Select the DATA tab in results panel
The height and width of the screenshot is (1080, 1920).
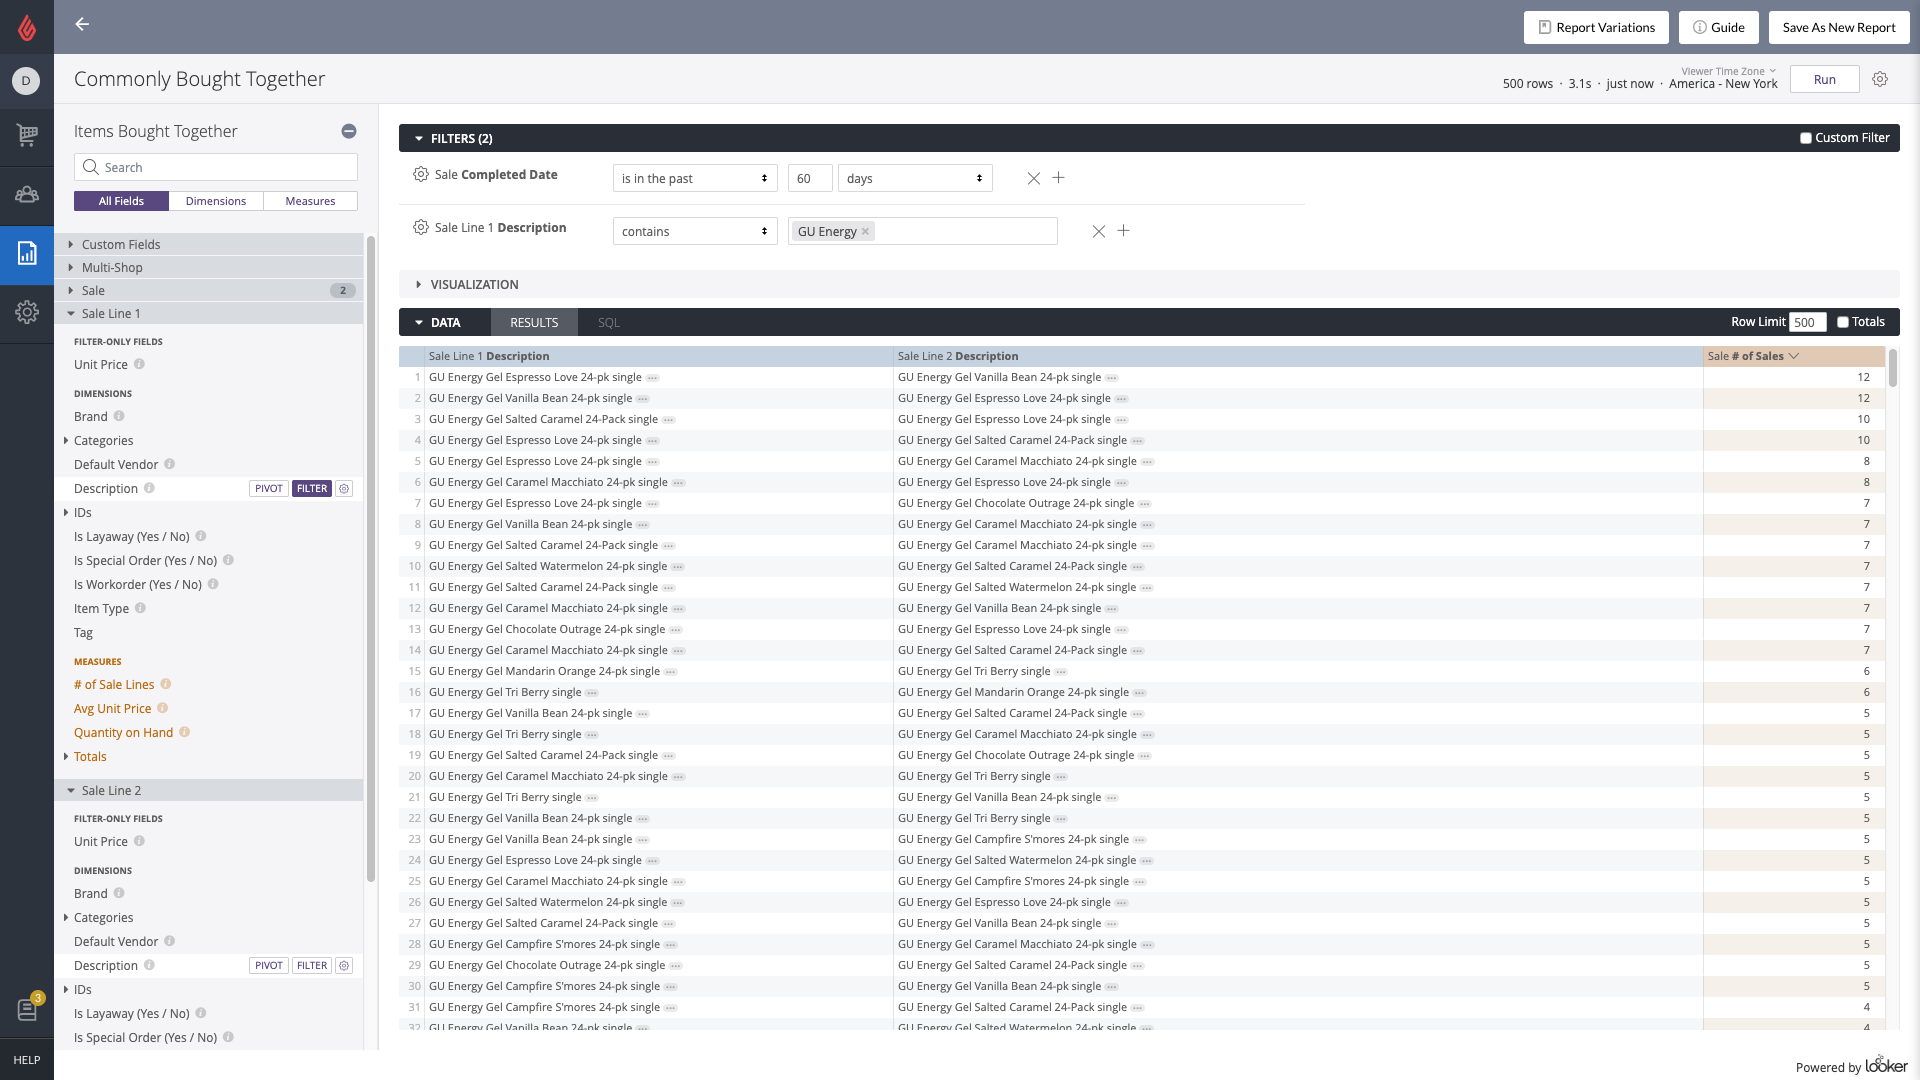click(444, 322)
